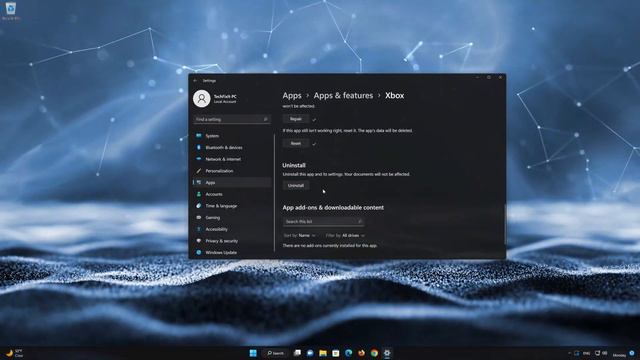The height and width of the screenshot is (360, 640).
Task: Launch Firefox from the taskbar
Action: pyautogui.click(x=361, y=353)
